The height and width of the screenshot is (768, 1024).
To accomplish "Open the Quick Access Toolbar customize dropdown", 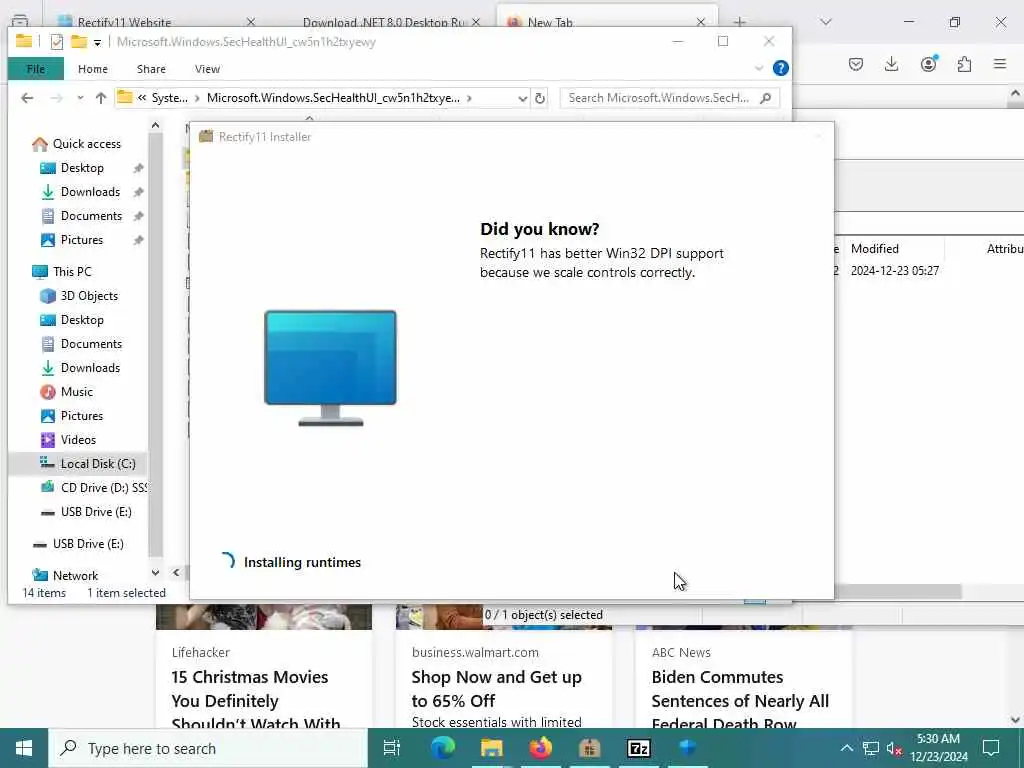I will coord(97,42).
